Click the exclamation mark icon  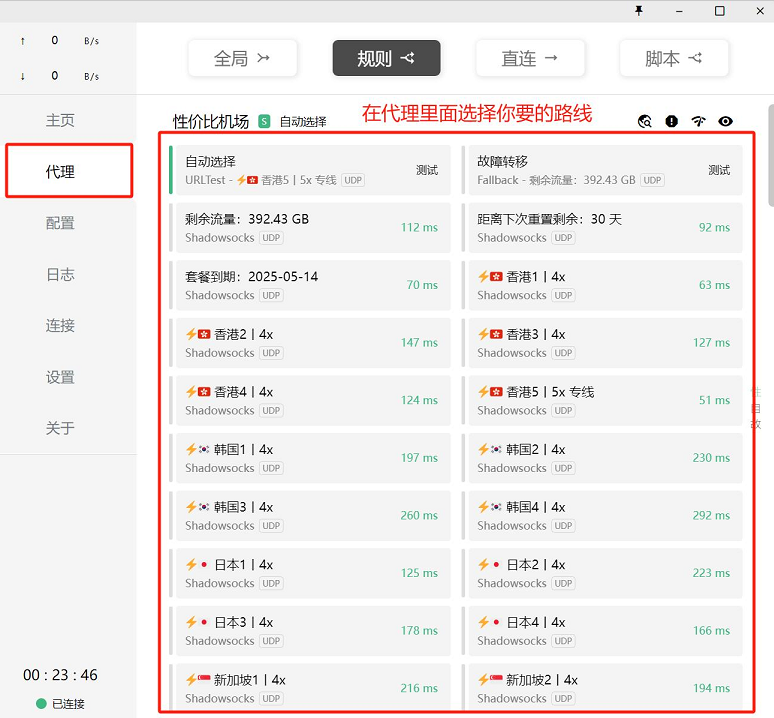tap(671, 121)
